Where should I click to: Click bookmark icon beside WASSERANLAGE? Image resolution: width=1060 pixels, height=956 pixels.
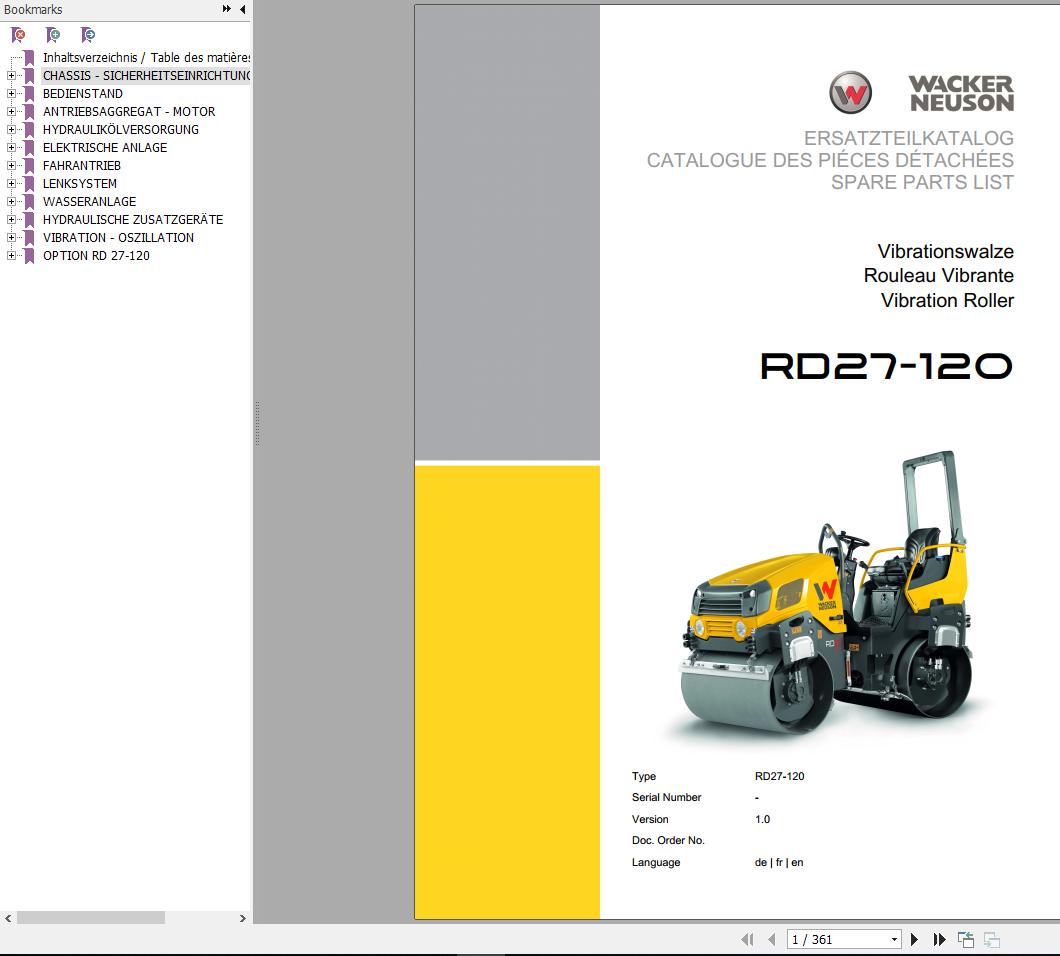tap(29, 201)
